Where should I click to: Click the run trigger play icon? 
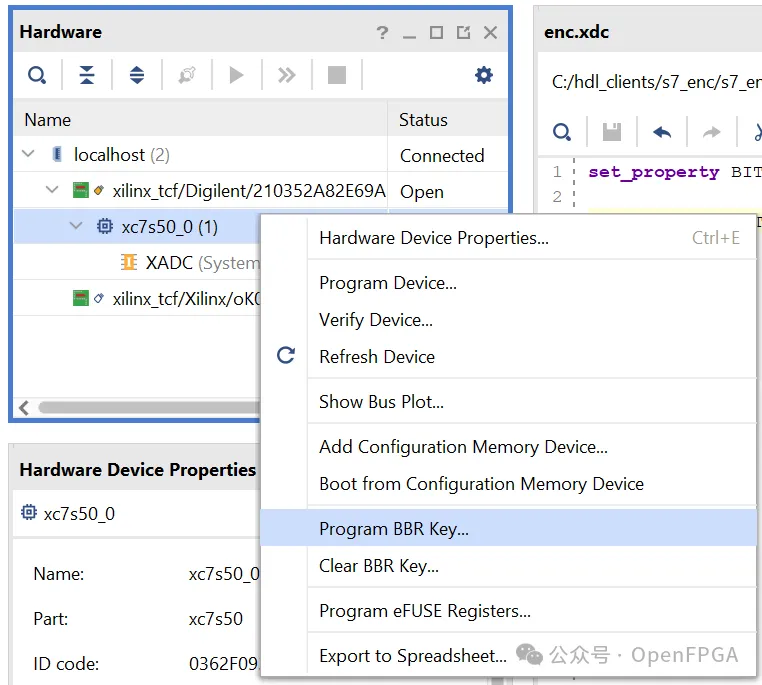coord(237,75)
